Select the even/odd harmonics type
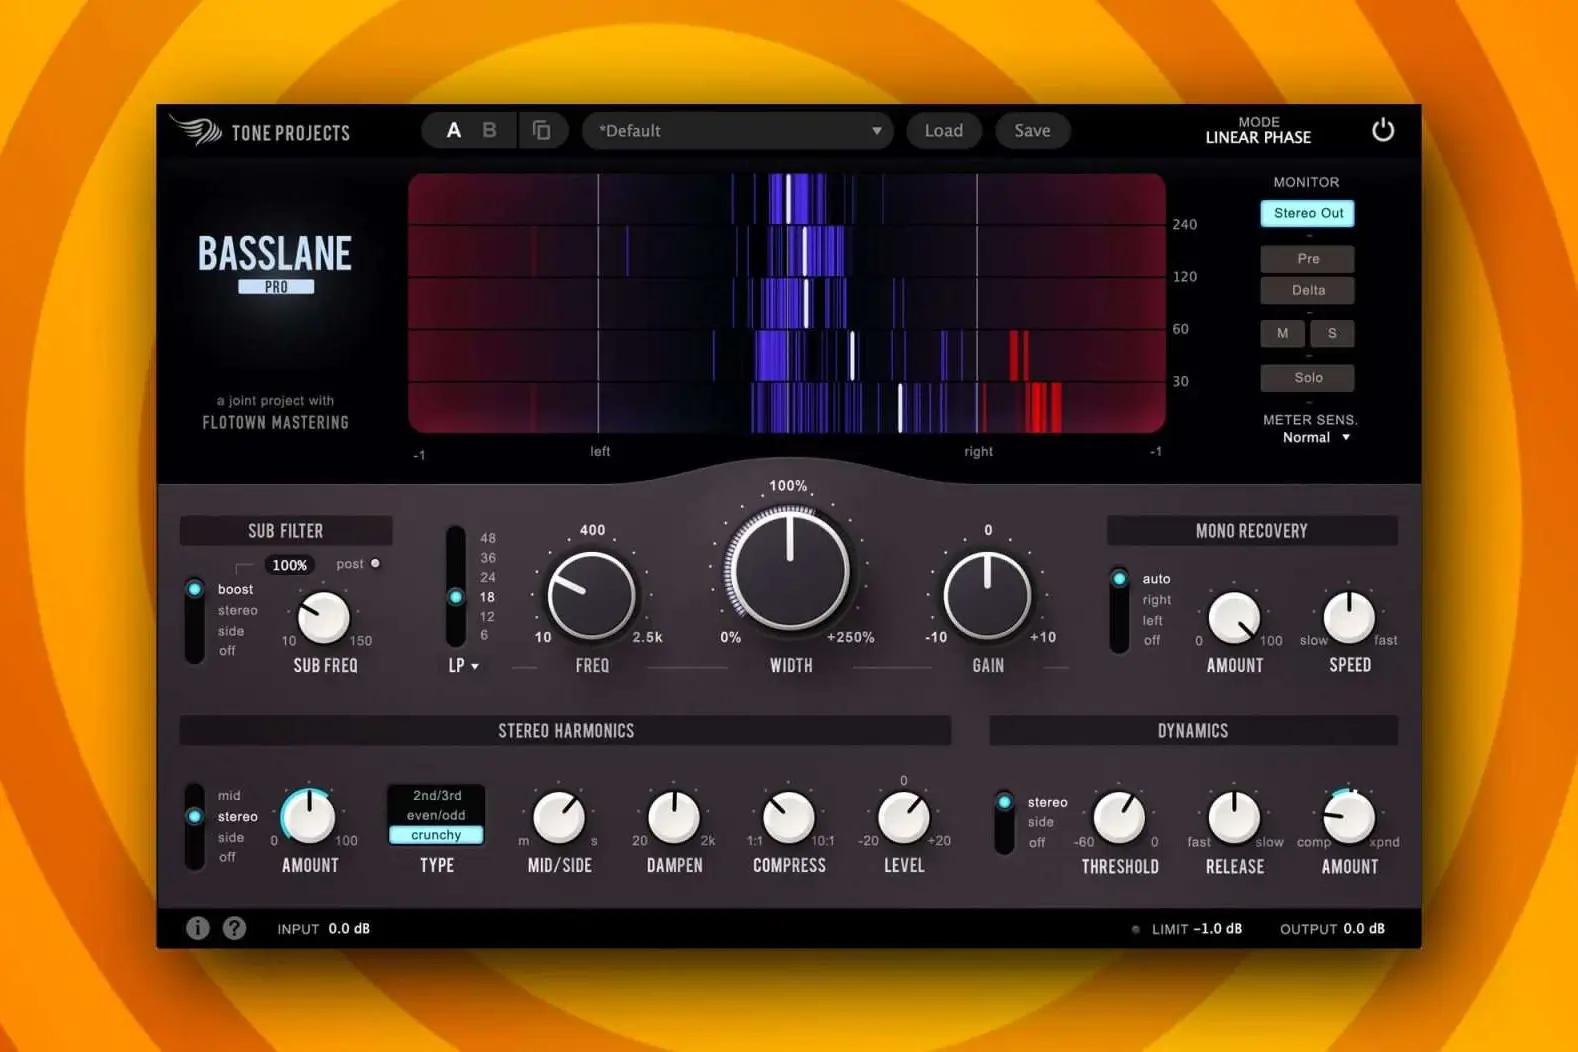Viewport: 1578px width, 1052px height. [x=437, y=815]
